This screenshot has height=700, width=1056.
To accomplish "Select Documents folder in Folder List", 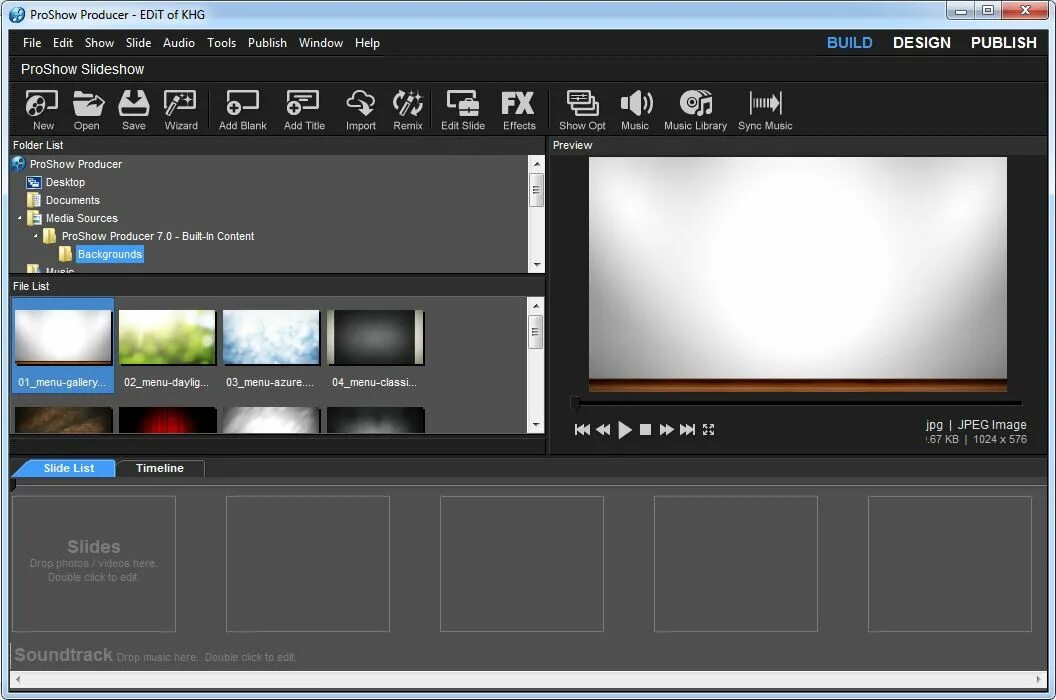I will click(x=72, y=200).
